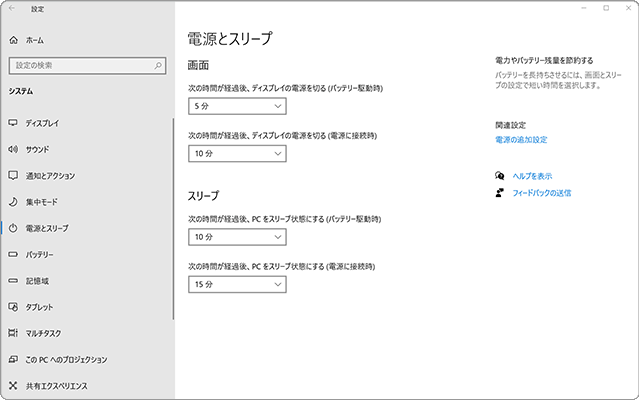Screen dimensions: 640x400
Task: Click the フィードバックの送信 person icon
Action: (x=500, y=193)
